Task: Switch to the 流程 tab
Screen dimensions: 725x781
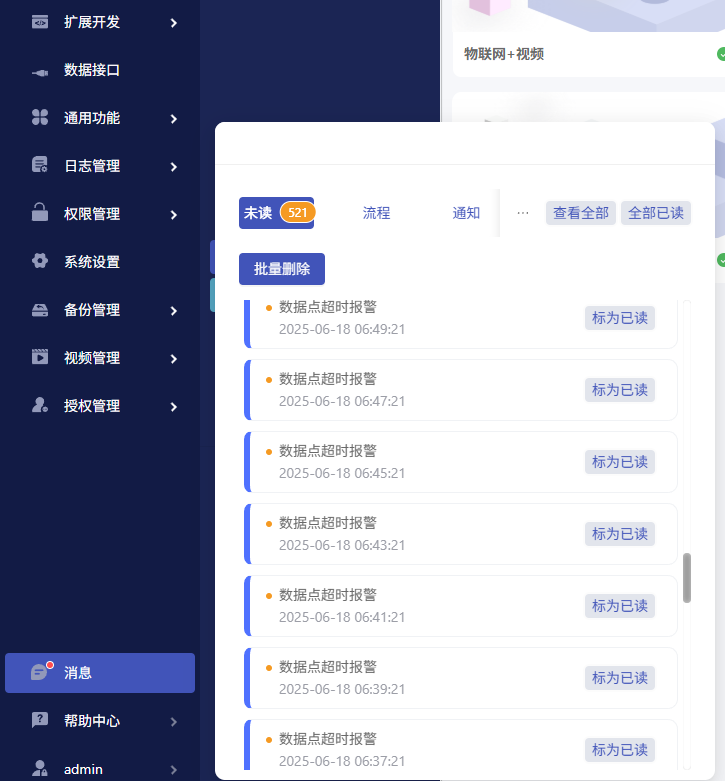Action: pos(376,213)
